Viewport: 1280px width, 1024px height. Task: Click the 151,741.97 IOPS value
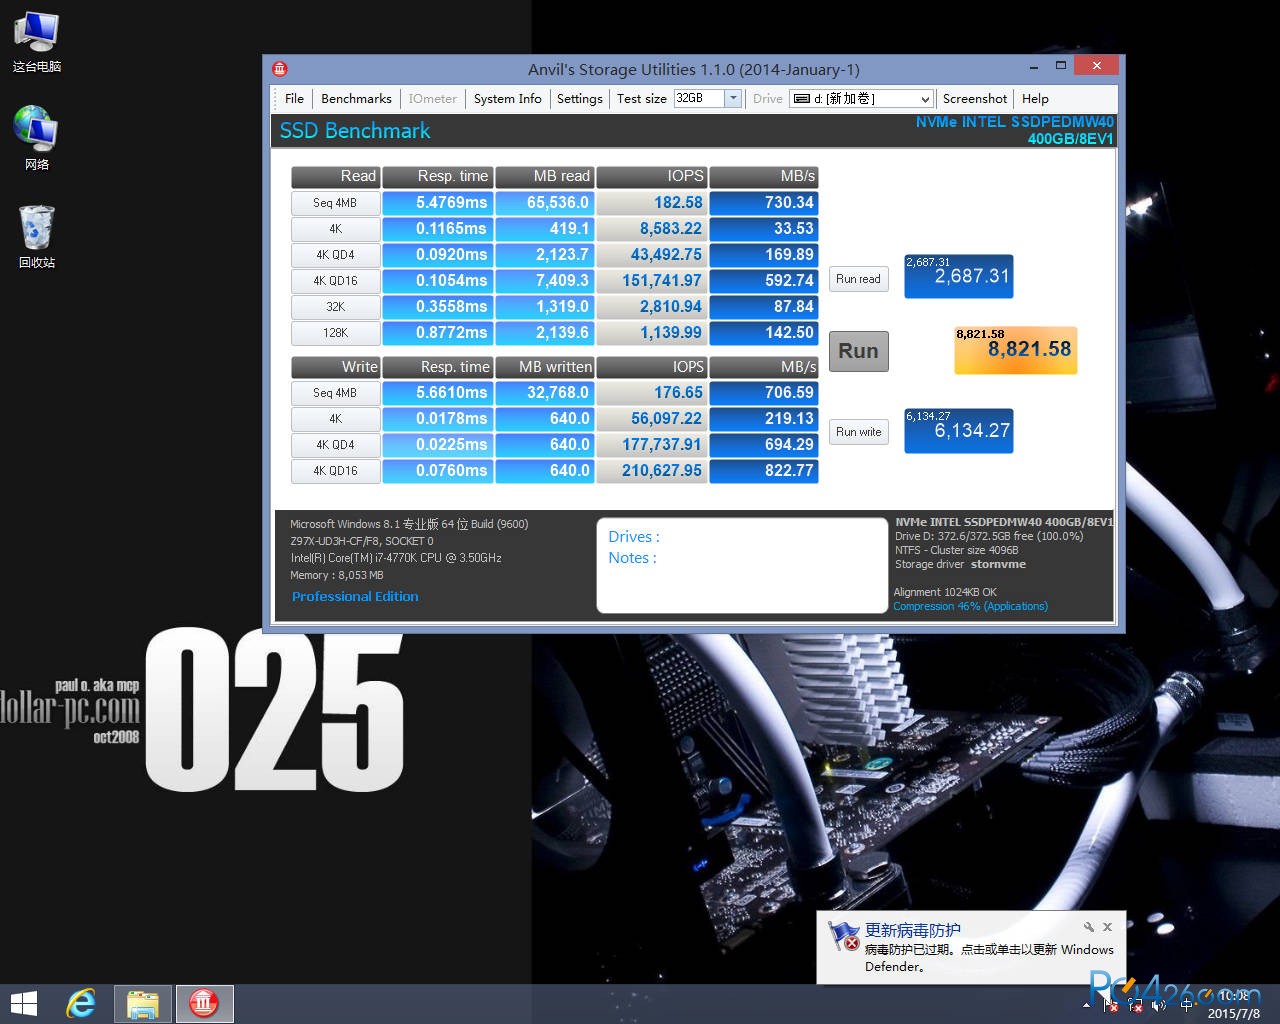652,281
